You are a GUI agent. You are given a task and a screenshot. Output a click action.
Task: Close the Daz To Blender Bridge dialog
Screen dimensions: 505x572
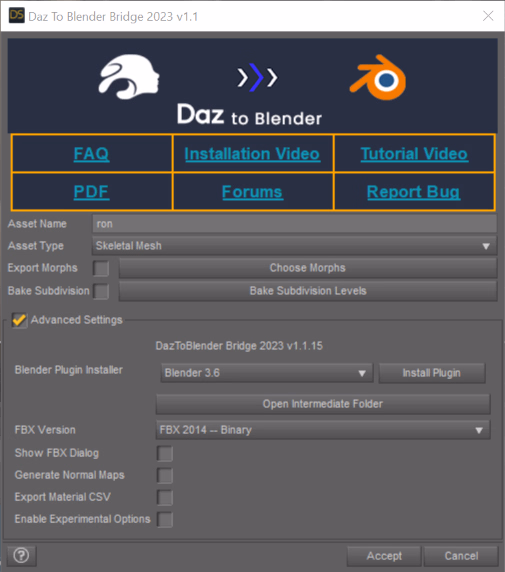pos(488,16)
